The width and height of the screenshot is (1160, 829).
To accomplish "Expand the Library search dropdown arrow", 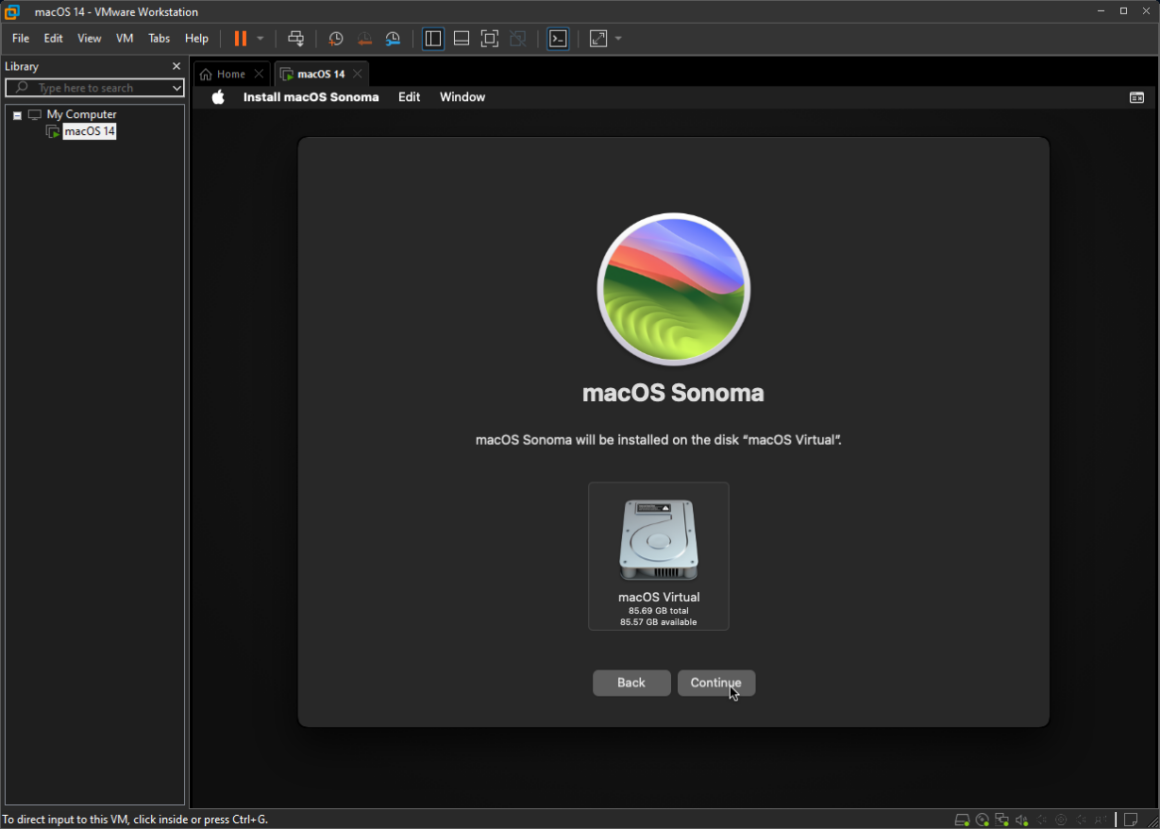I will (176, 88).
